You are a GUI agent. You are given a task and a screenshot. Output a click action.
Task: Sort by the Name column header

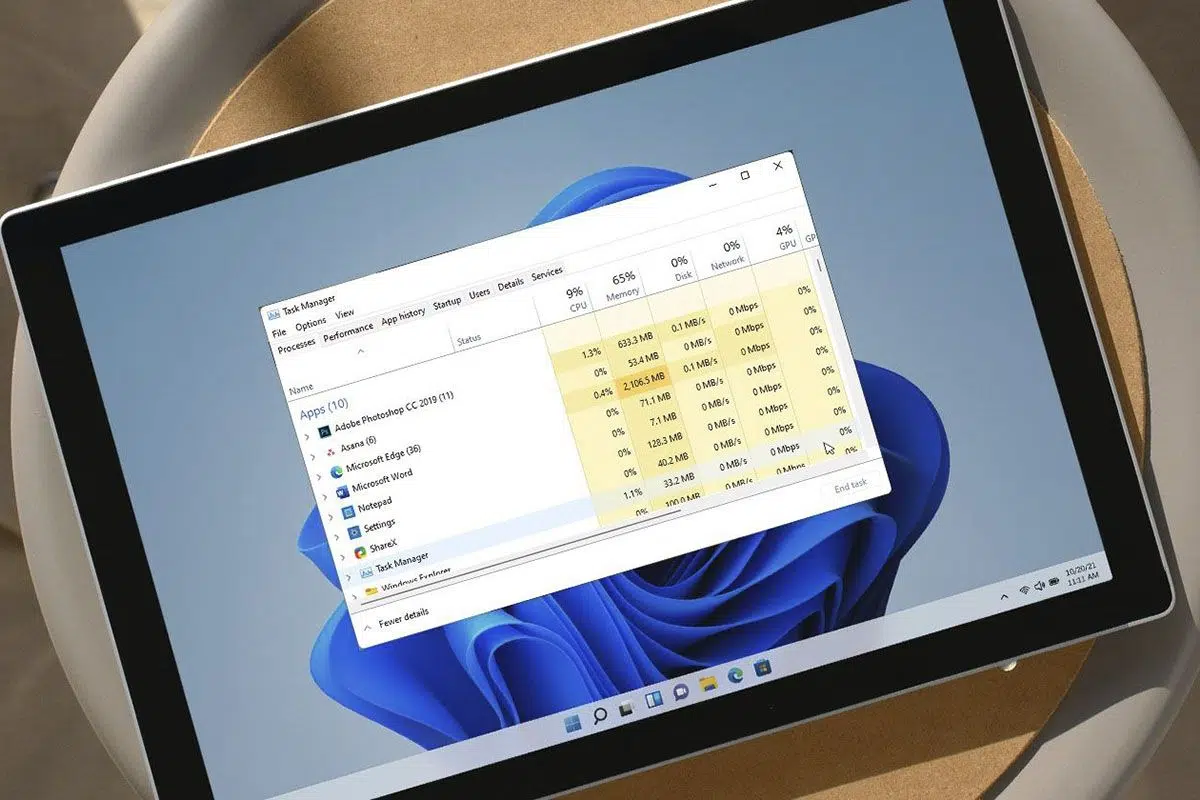coord(301,389)
